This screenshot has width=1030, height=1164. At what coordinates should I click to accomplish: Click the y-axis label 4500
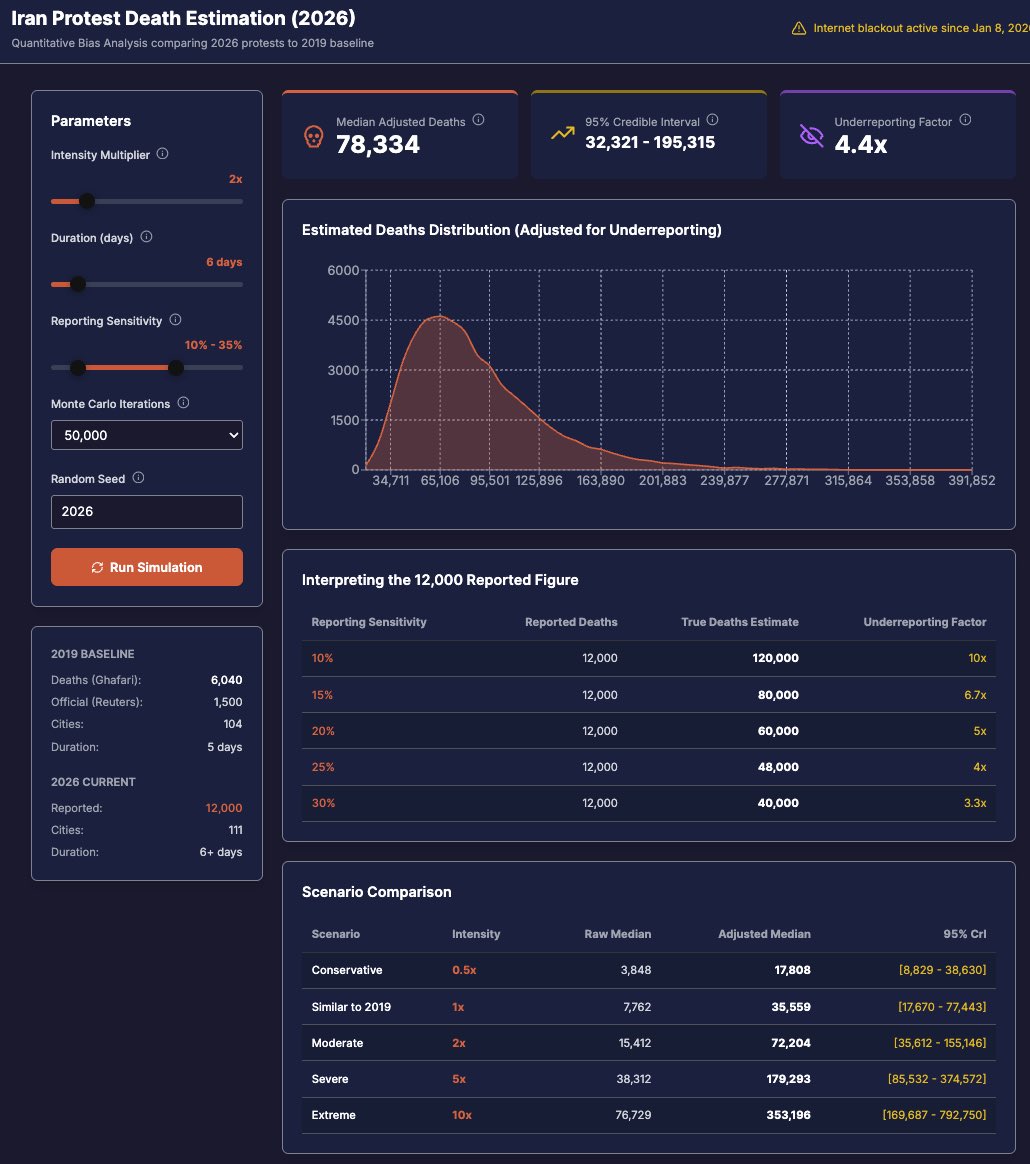point(343,320)
